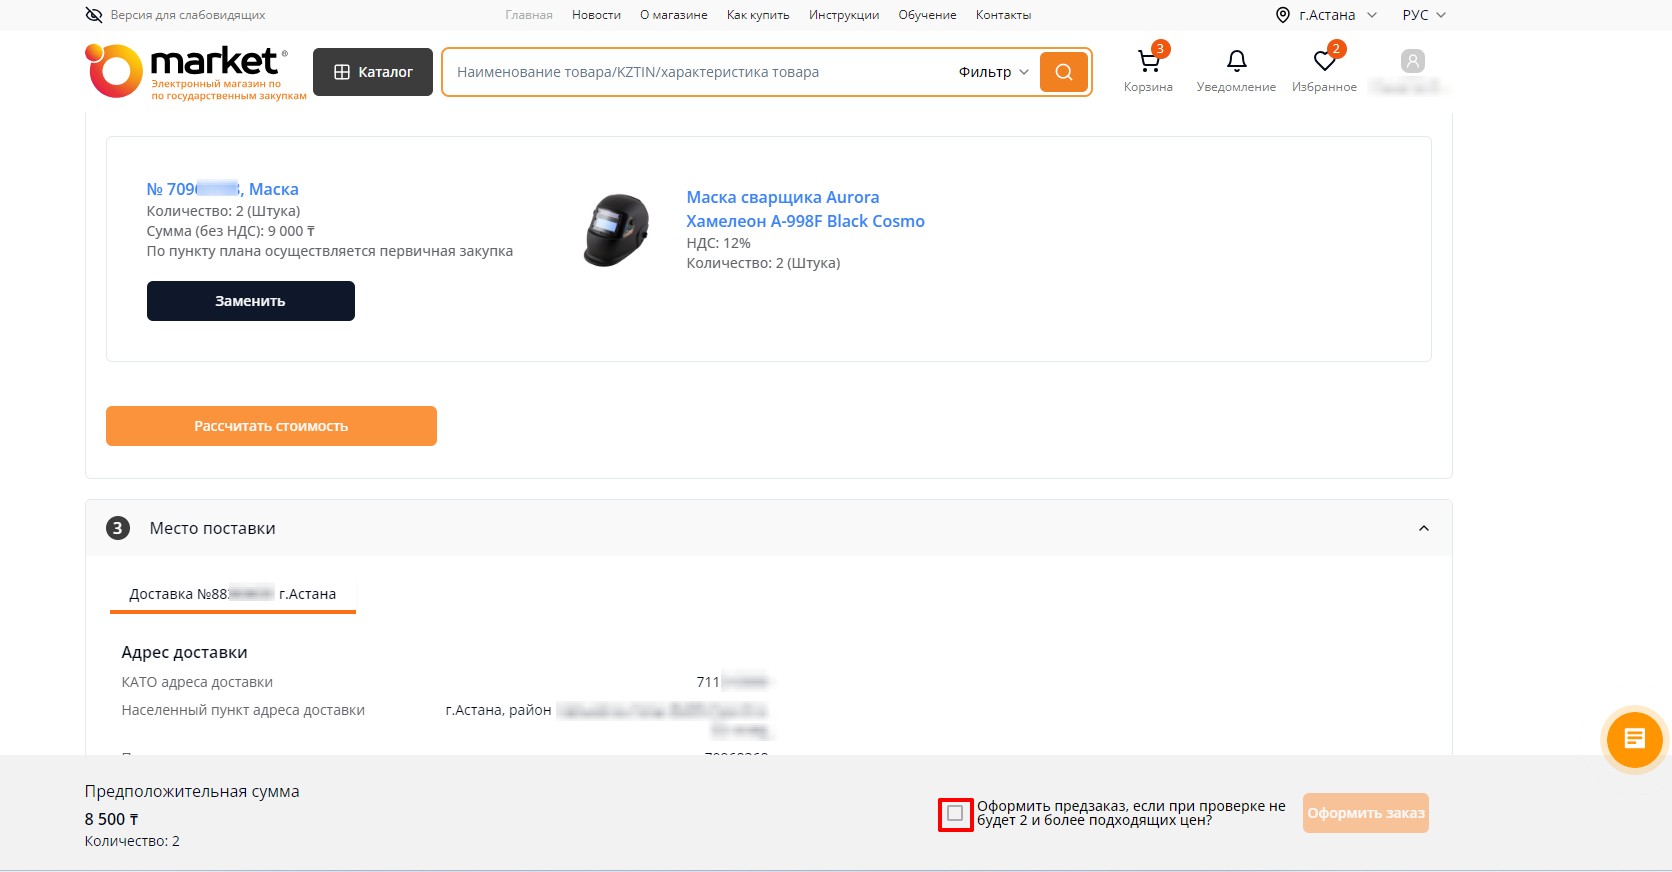Image resolution: width=1672 pixels, height=872 pixels.
Task: Select the Доставка г.Астана tab
Action: pos(232,594)
